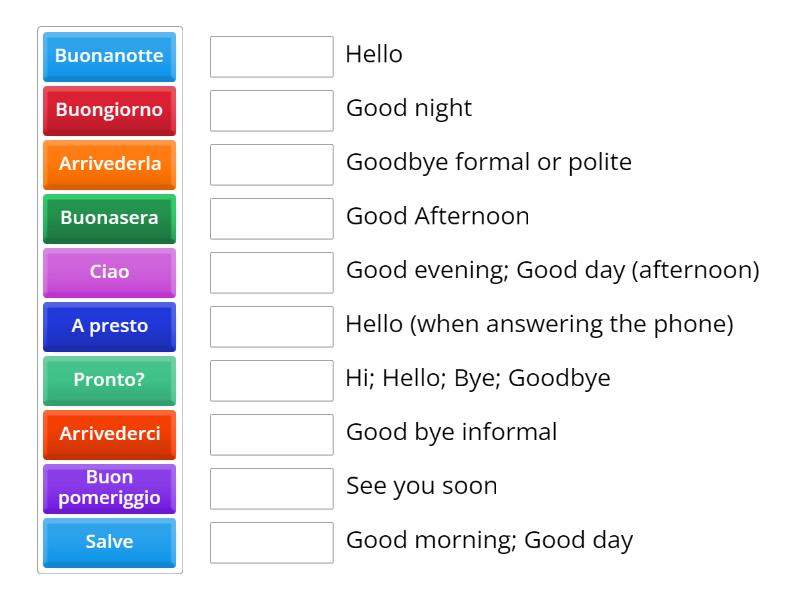Viewport: 800px width, 600px height.
Task: Click the box next to Good evening; Good day
Action: [271, 272]
